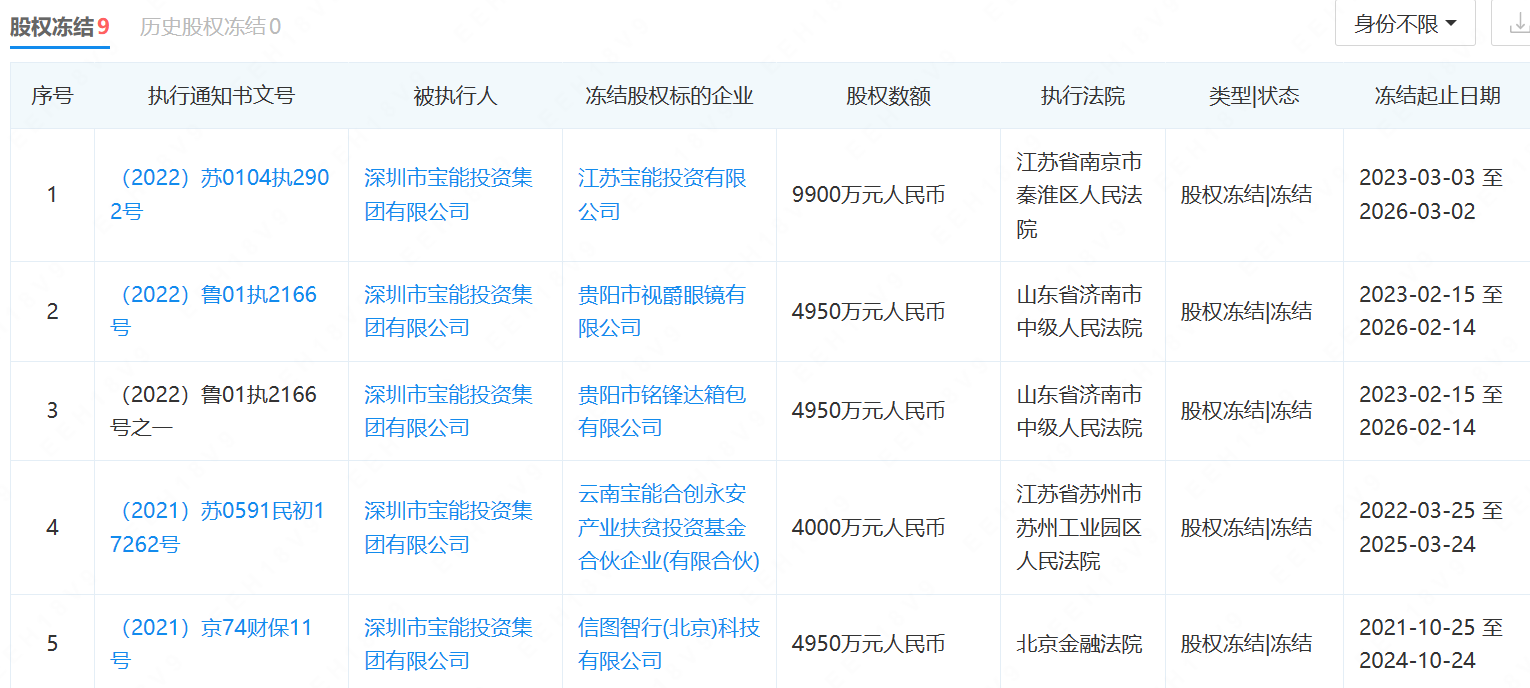Click 4950万元人民币 in 信图智行 row
Viewport: 1530px width, 688px height.
(x=868, y=644)
